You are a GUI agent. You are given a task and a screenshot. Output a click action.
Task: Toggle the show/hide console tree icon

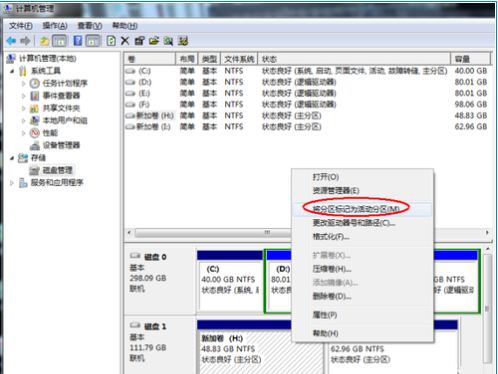point(59,41)
